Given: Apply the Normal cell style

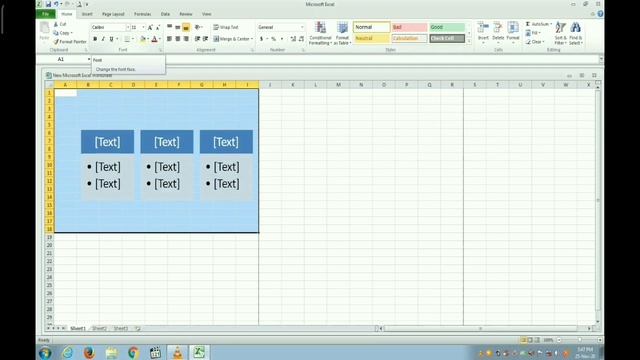Looking at the screenshot, I should pyautogui.click(x=371, y=27).
